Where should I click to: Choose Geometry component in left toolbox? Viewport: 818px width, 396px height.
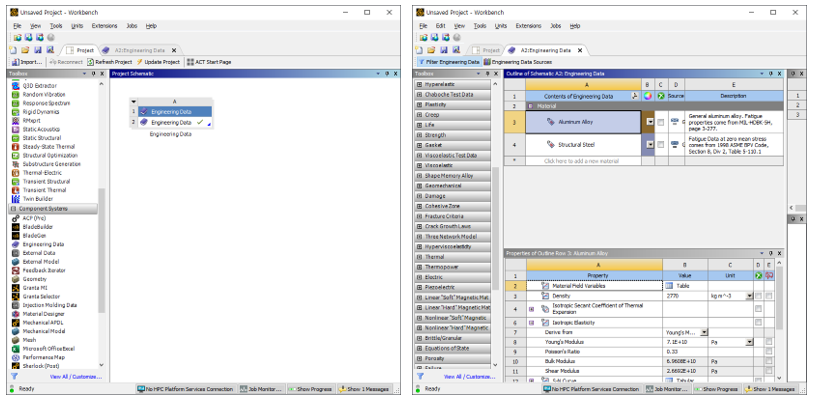point(34,279)
